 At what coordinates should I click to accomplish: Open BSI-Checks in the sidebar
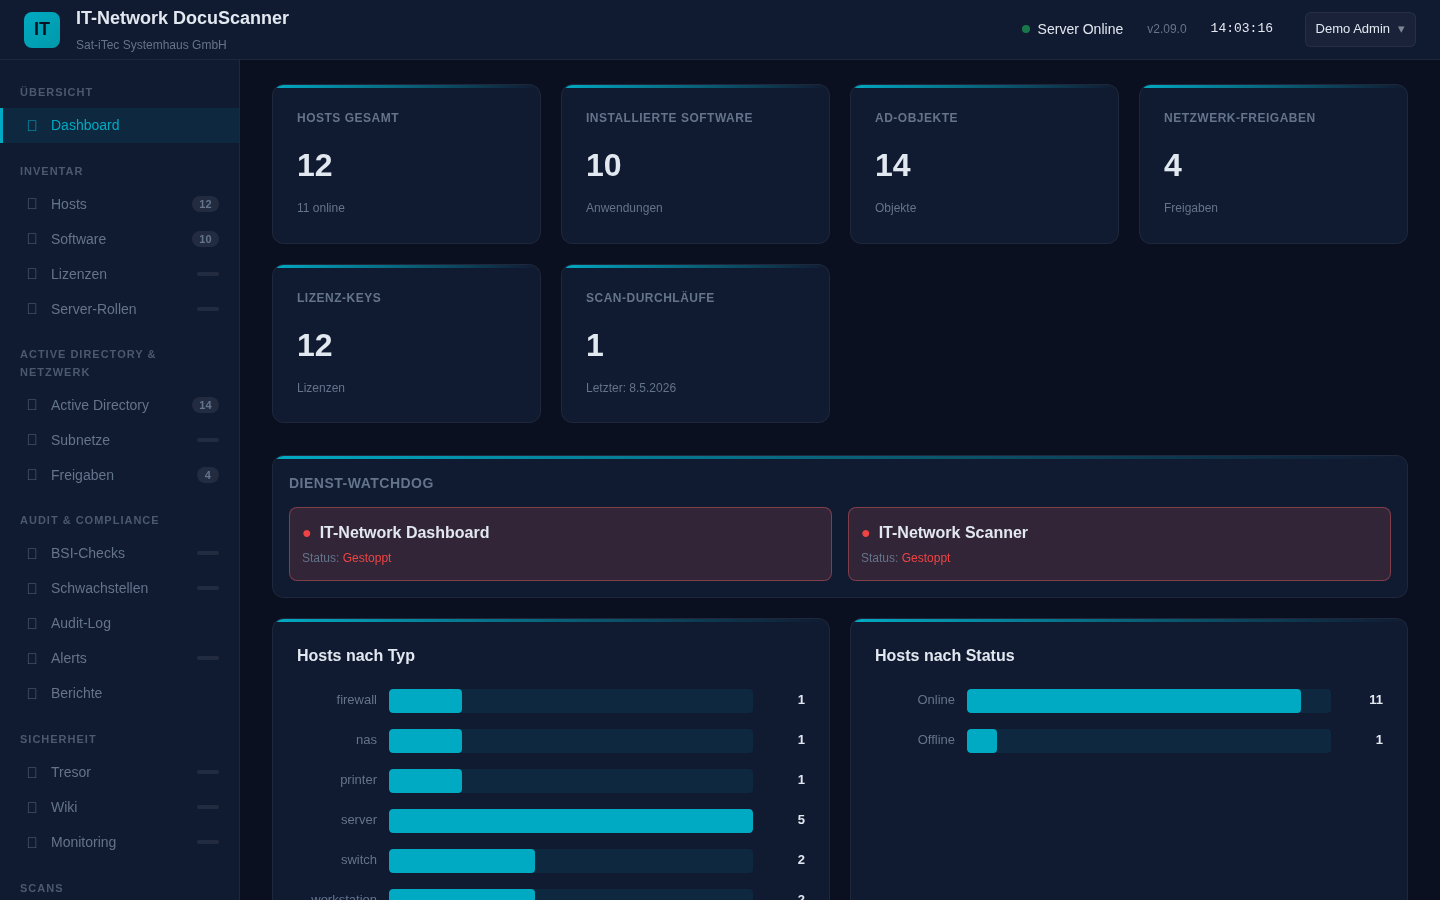click(120, 553)
